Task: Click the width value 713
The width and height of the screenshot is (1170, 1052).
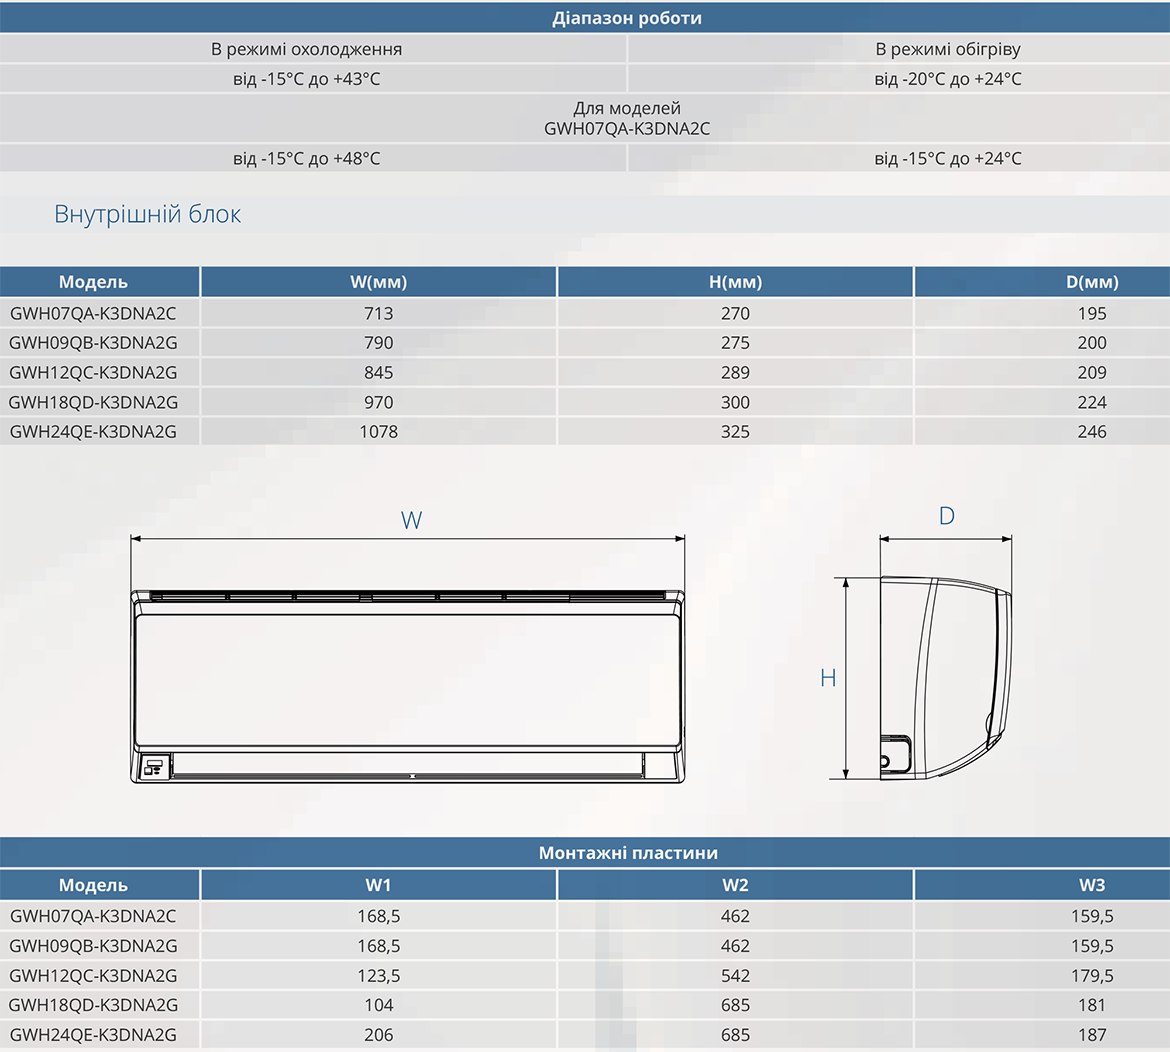Action: [378, 313]
